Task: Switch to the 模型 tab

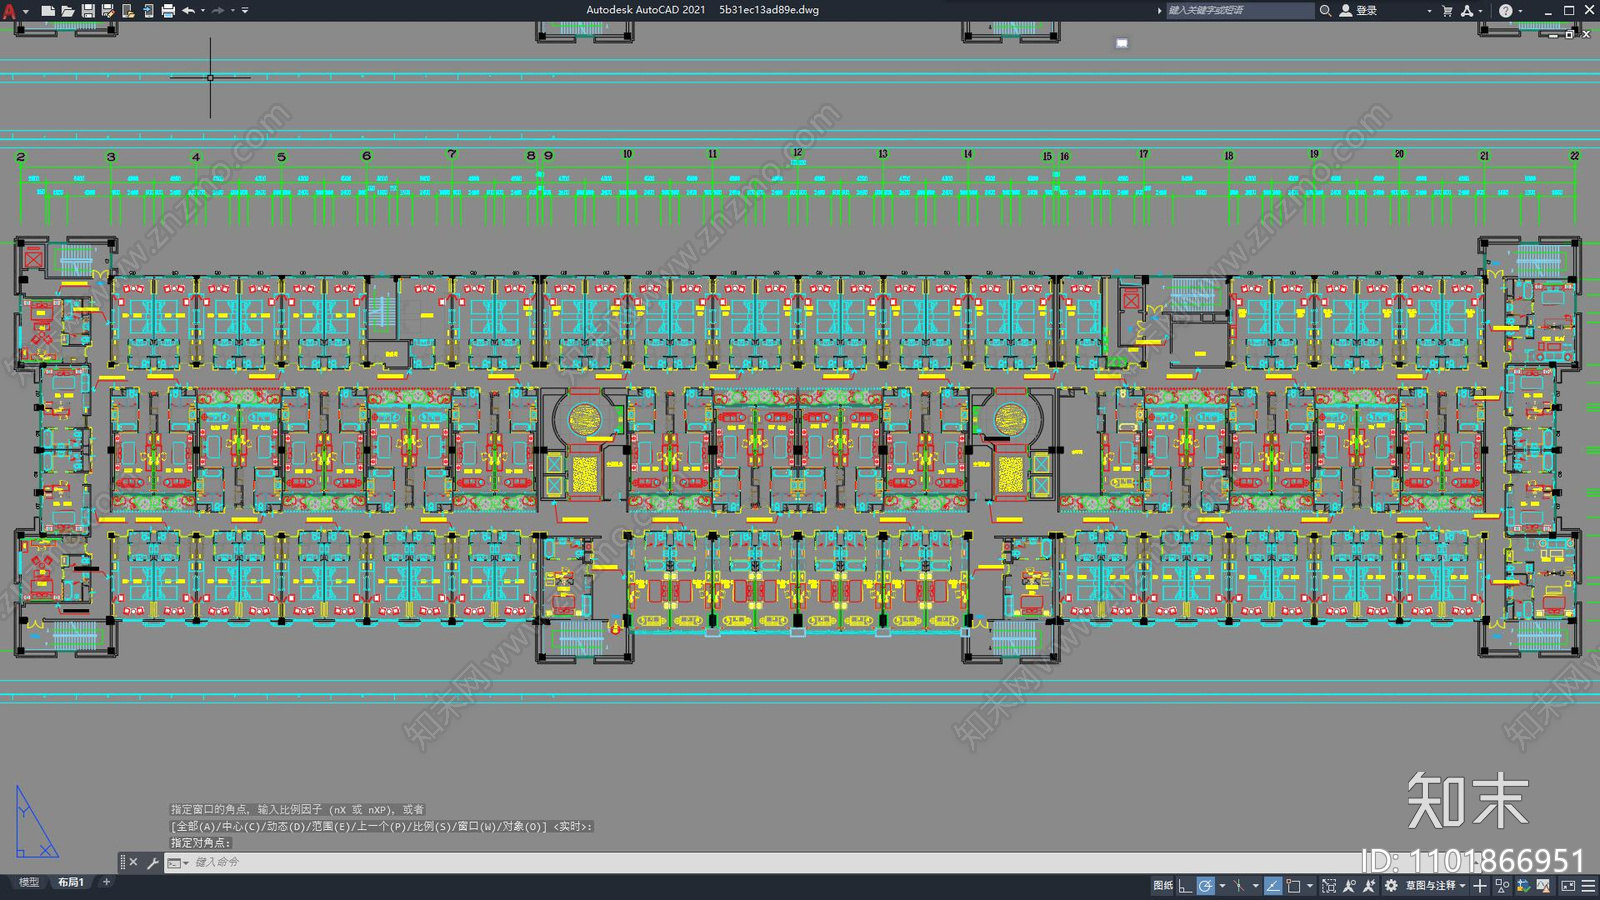Action: (29, 882)
